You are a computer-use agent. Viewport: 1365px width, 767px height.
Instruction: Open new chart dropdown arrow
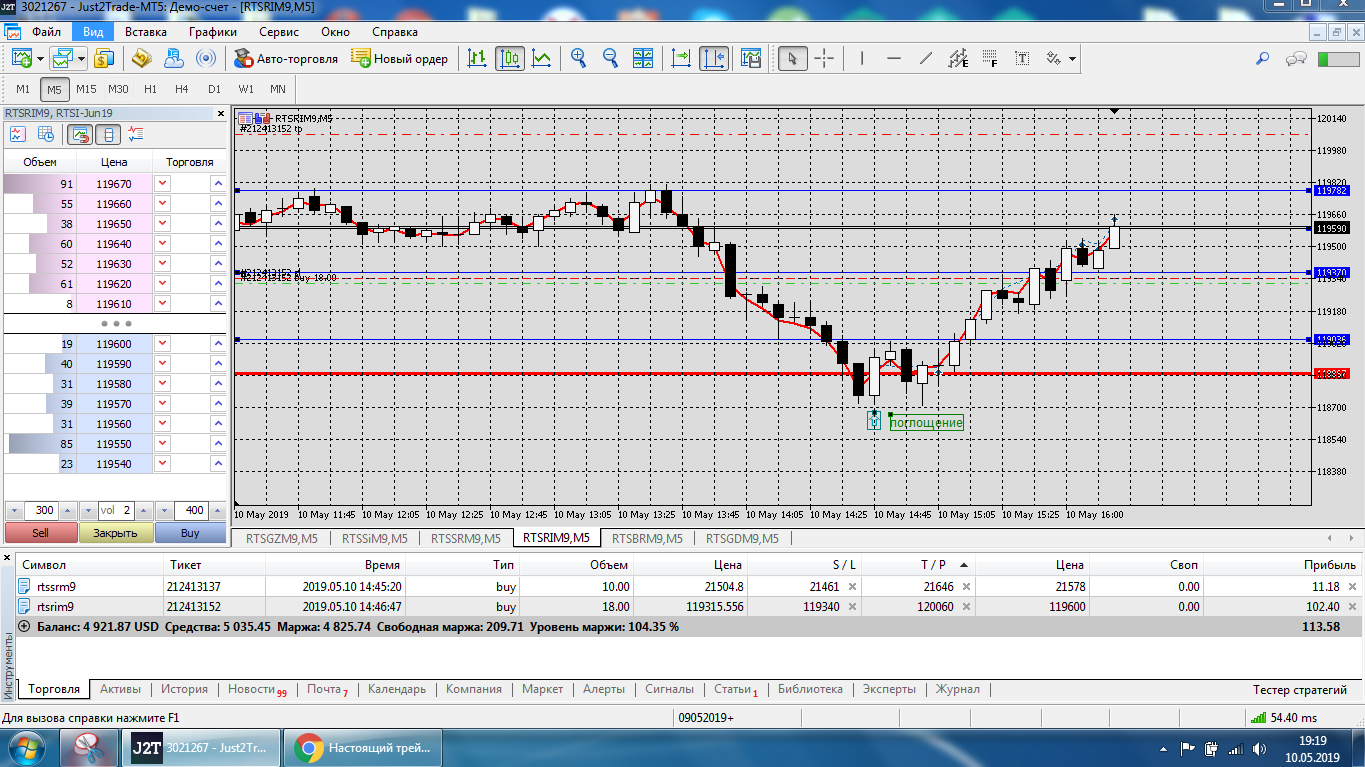pyautogui.click(x=38, y=58)
